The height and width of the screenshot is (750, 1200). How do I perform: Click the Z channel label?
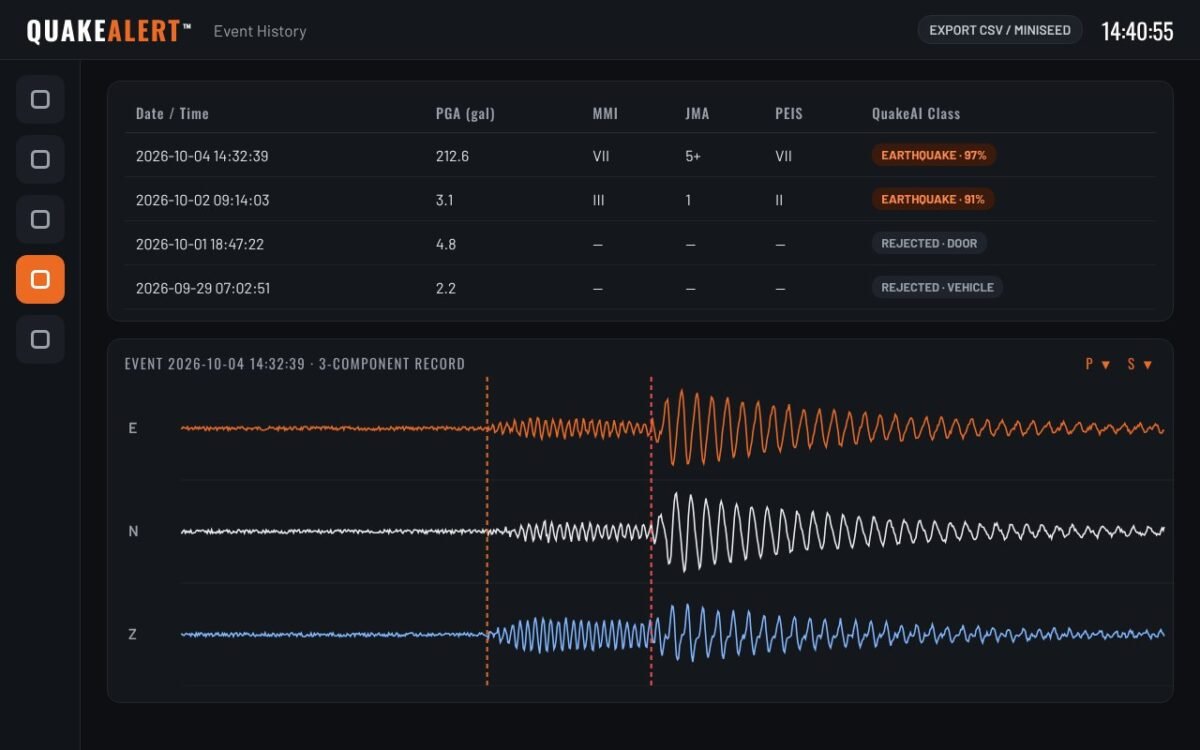132,634
